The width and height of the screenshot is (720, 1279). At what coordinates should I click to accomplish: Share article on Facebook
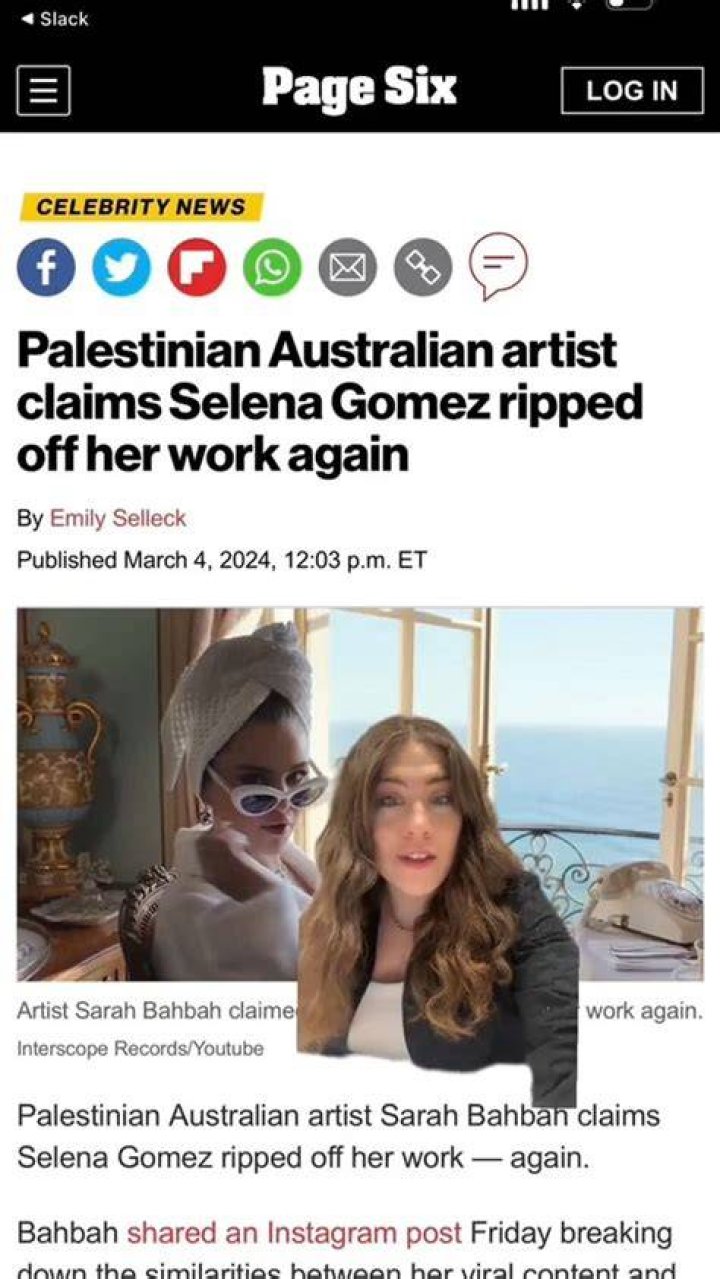point(46,267)
